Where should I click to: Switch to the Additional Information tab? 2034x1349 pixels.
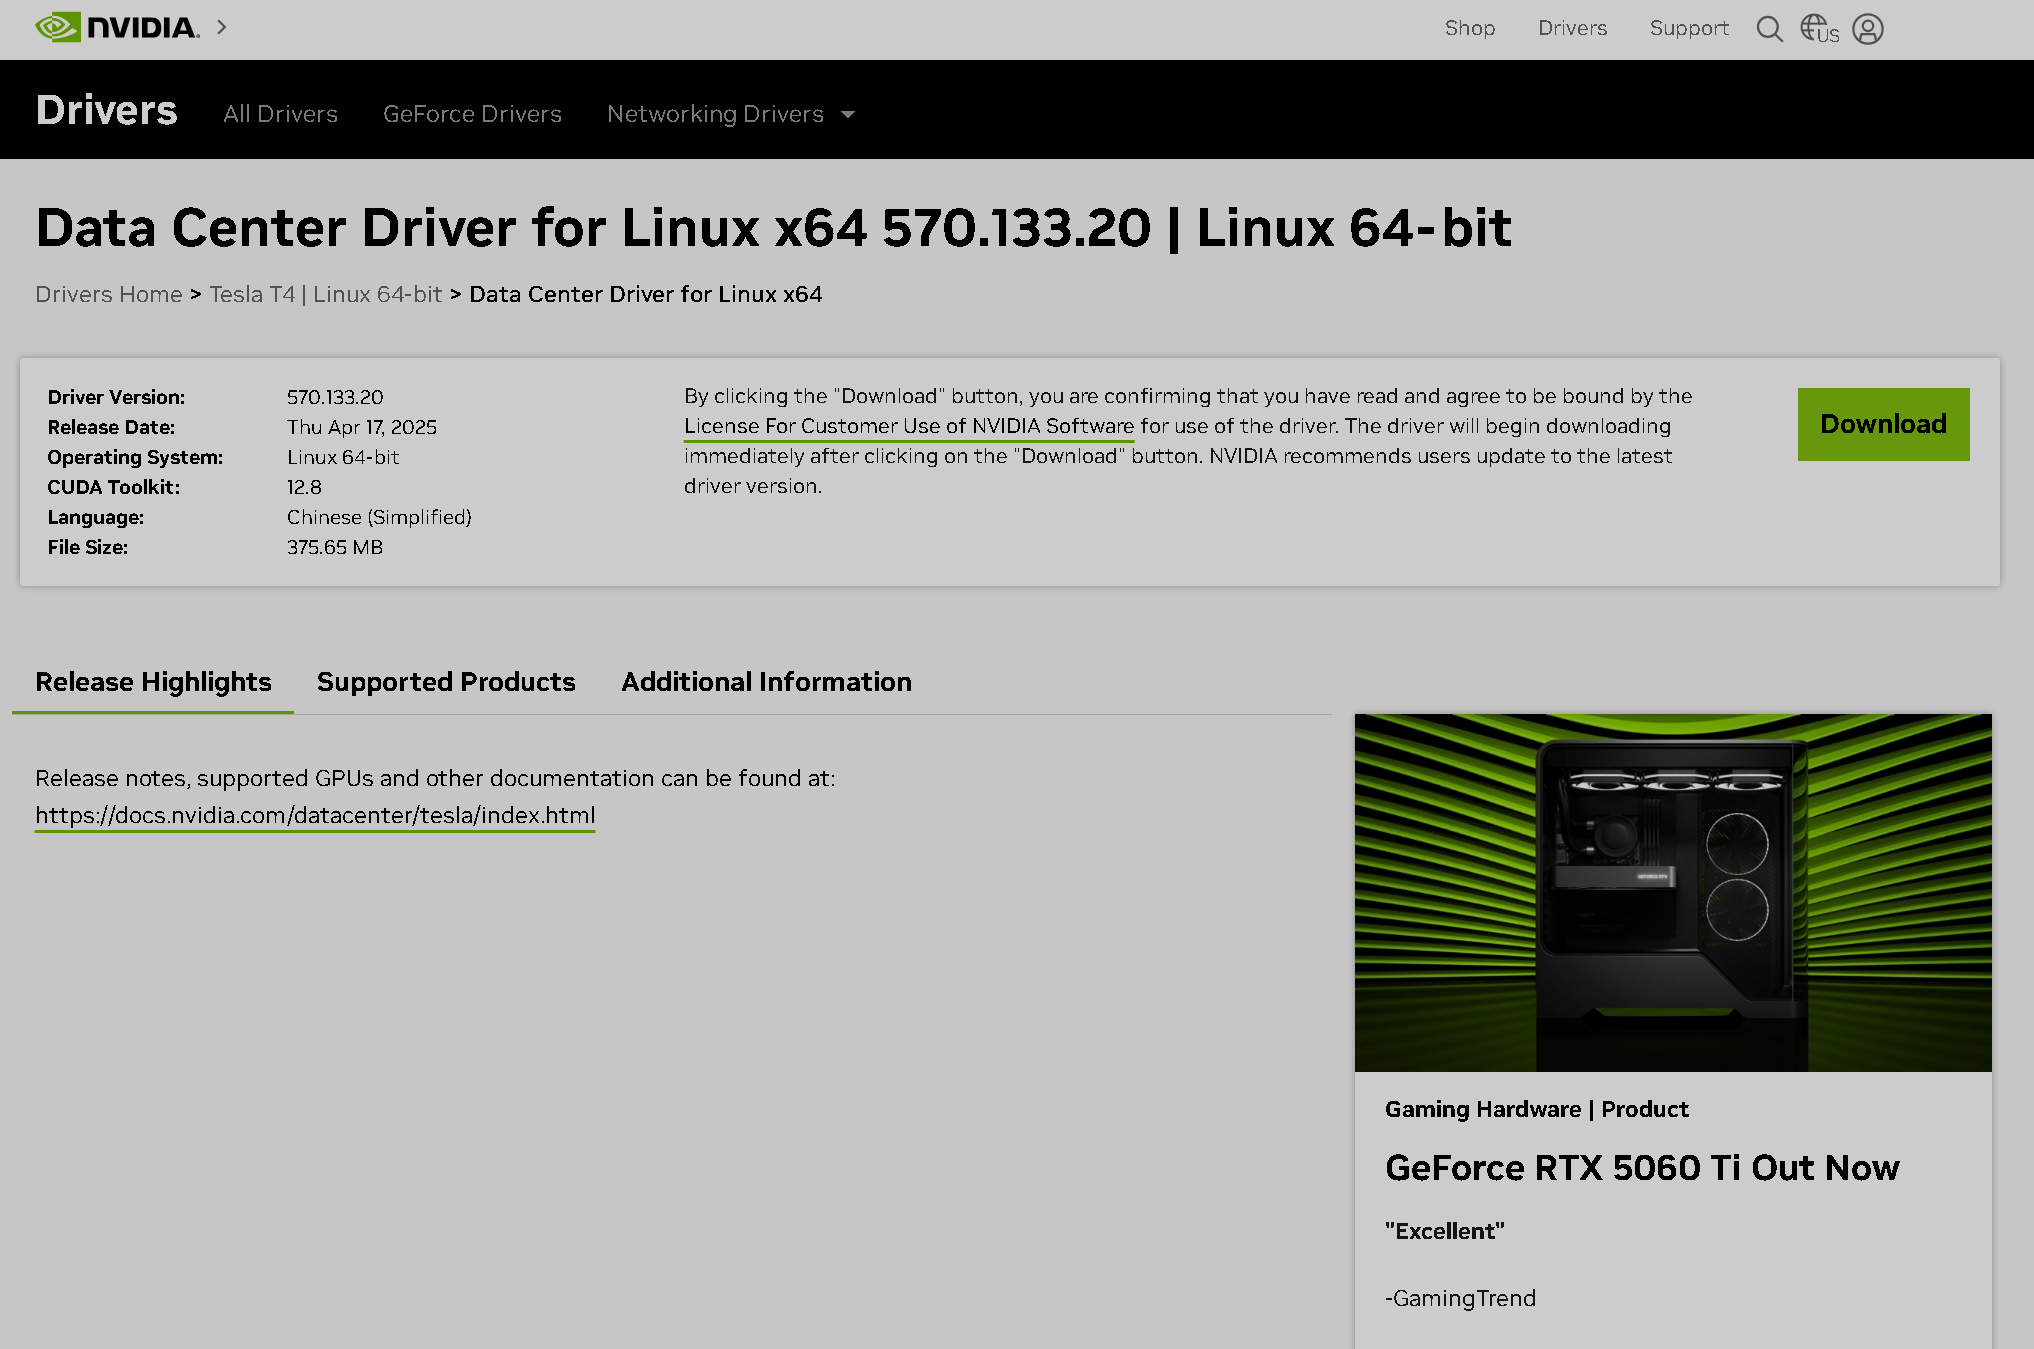pos(766,682)
